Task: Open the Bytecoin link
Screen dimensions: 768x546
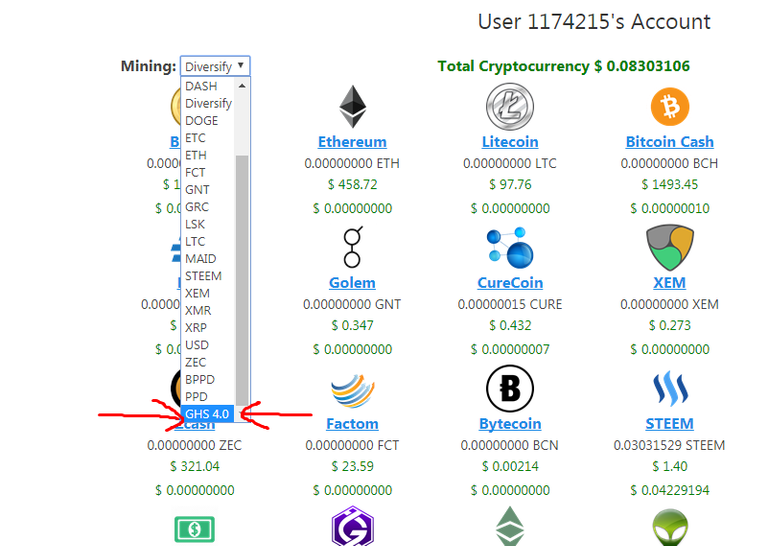Action: (x=510, y=424)
